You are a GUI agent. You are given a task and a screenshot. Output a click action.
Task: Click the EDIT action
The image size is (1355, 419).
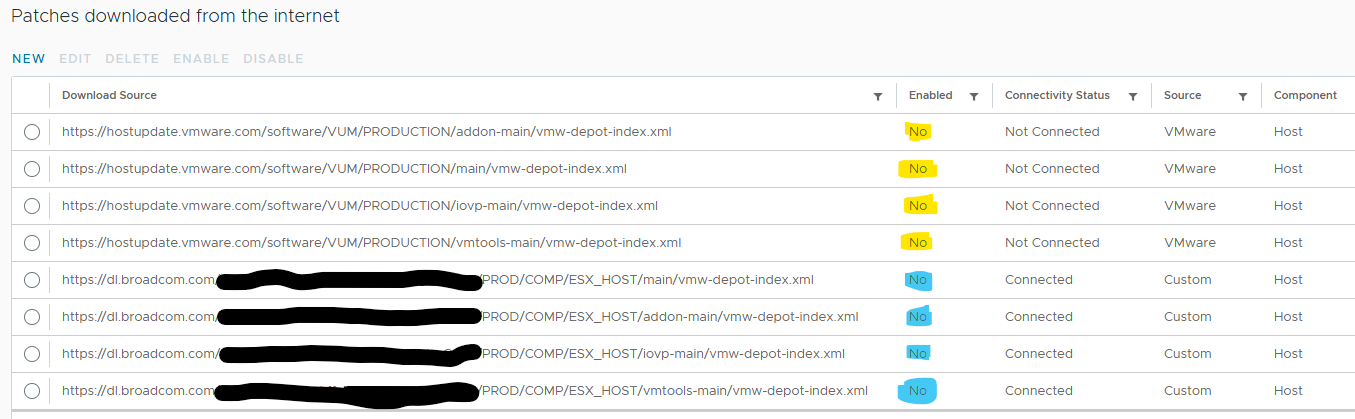tap(75, 59)
